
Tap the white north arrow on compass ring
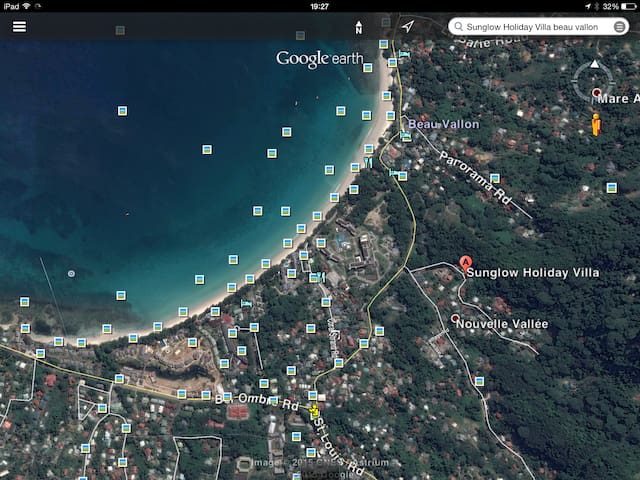point(595,64)
